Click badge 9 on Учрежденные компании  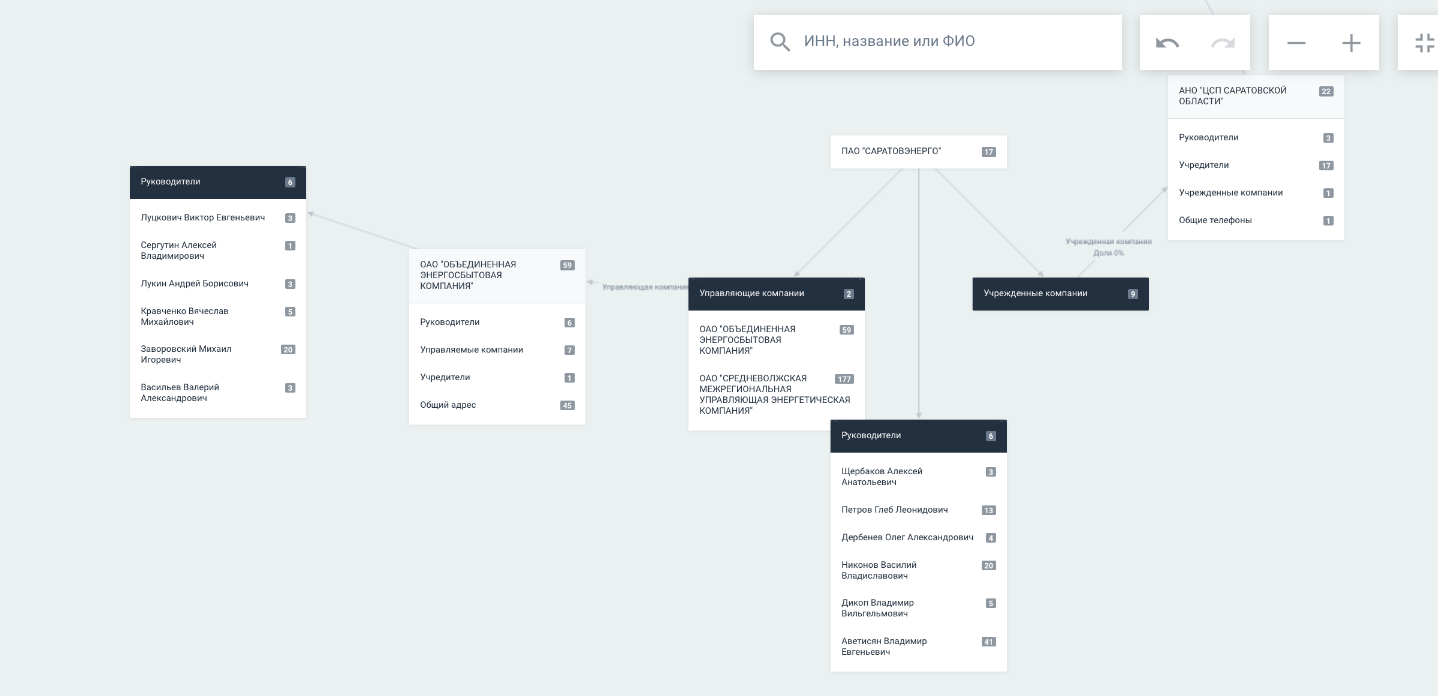coord(1133,294)
